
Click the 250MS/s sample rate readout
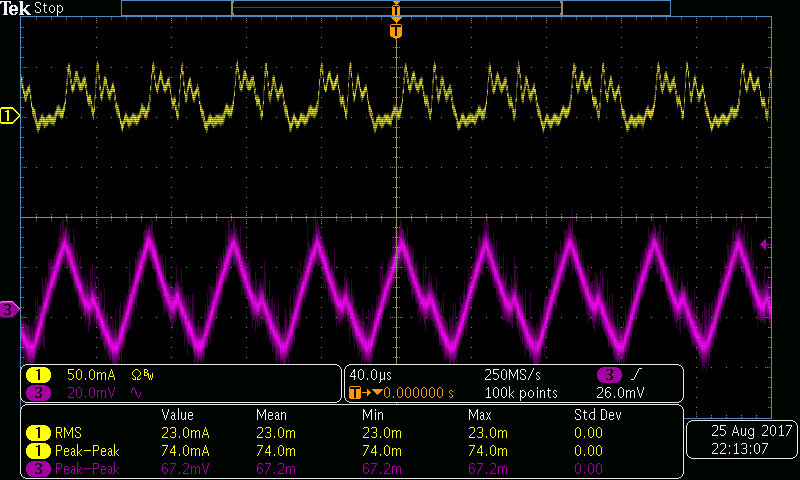pyautogui.click(x=513, y=375)
